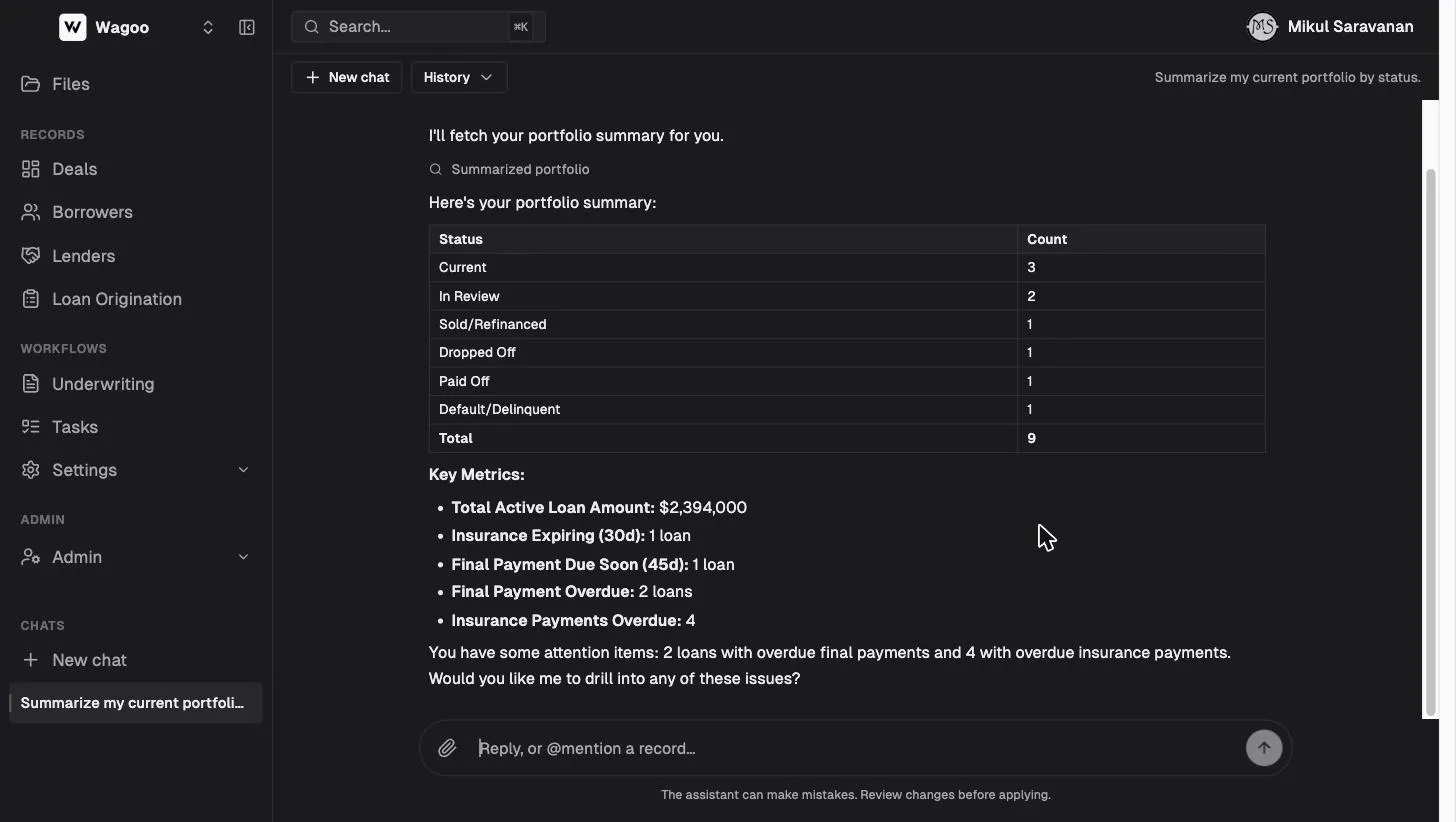Click the Settings gear icon
The height and width of the screenshot is (822, 1456).
pyautogui.click(x=31, y=470)
